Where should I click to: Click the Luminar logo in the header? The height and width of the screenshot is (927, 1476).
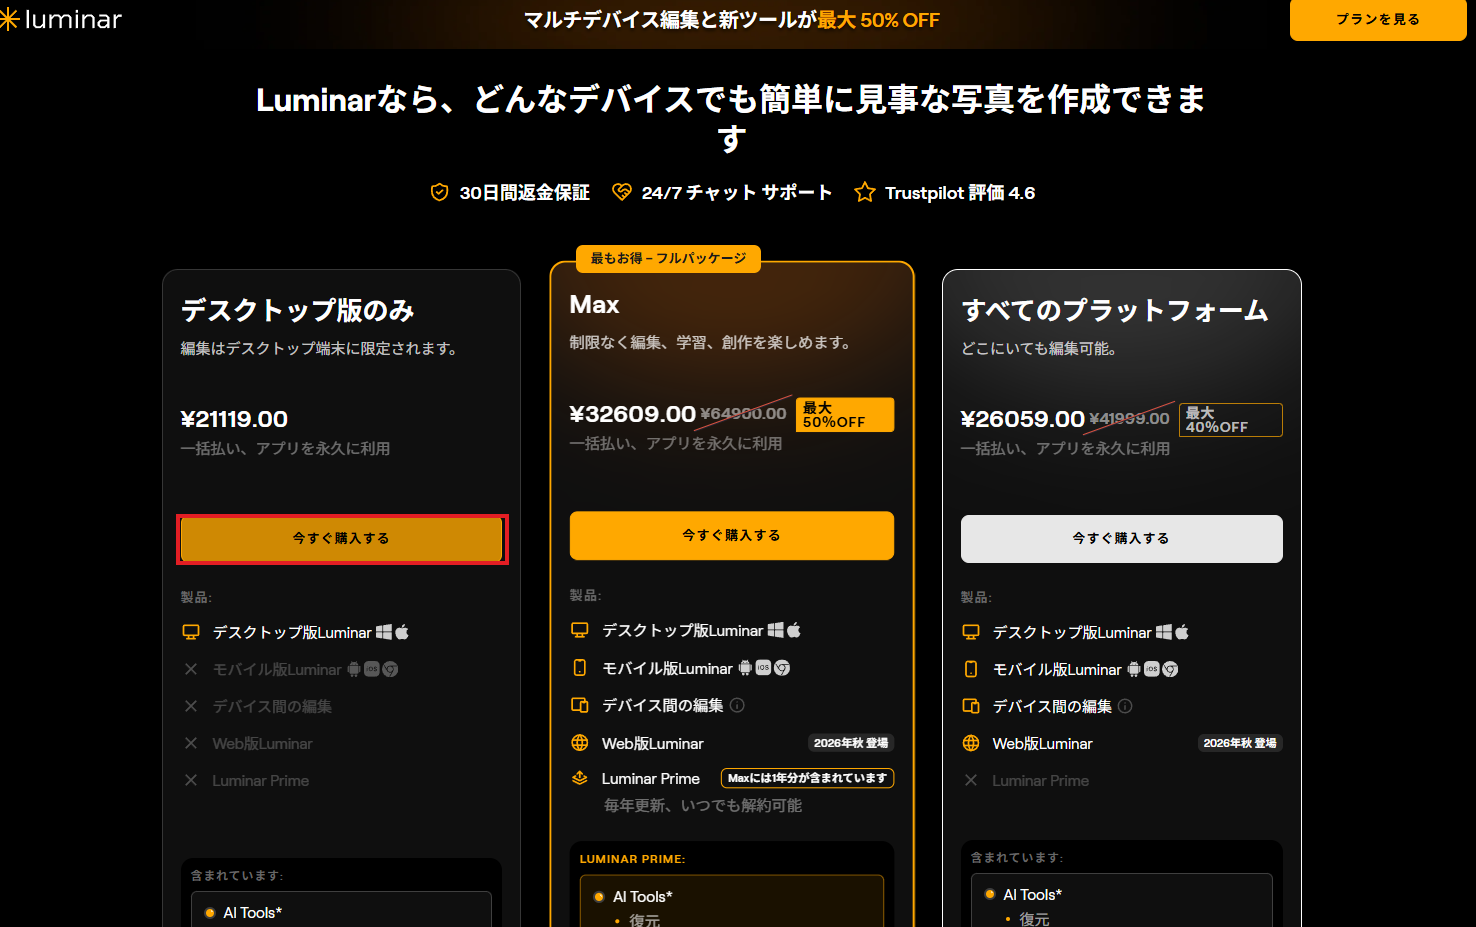(x=60, y=19)
